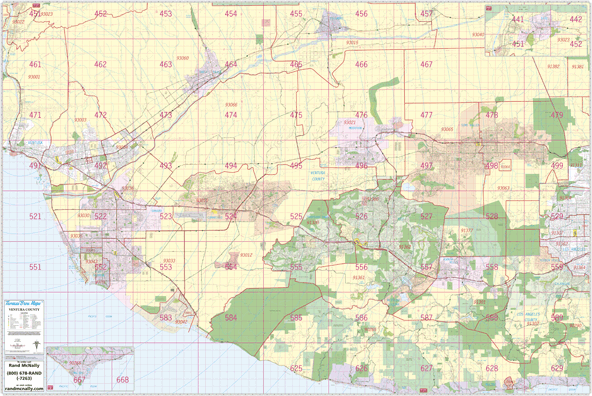Click grid number 555
The width and height of the screenshot is (592, 396).
(x=296, y=267)
